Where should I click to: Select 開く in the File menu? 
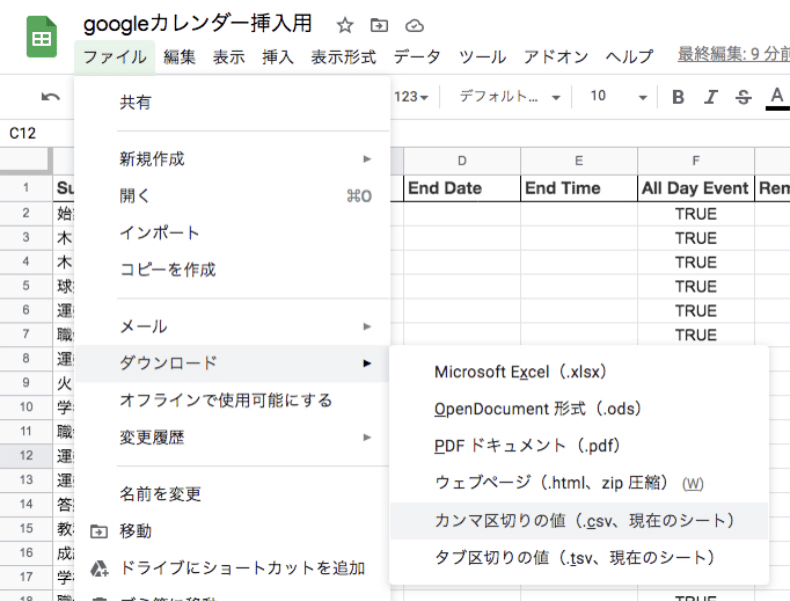click(232, 196)
